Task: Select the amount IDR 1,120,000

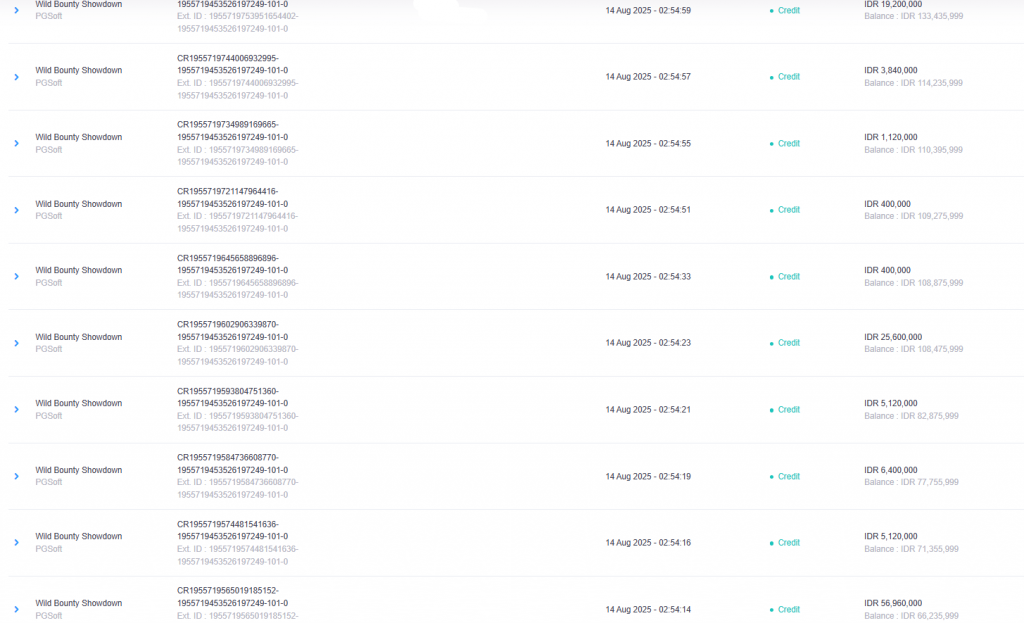Action: [x=891, y=137]
